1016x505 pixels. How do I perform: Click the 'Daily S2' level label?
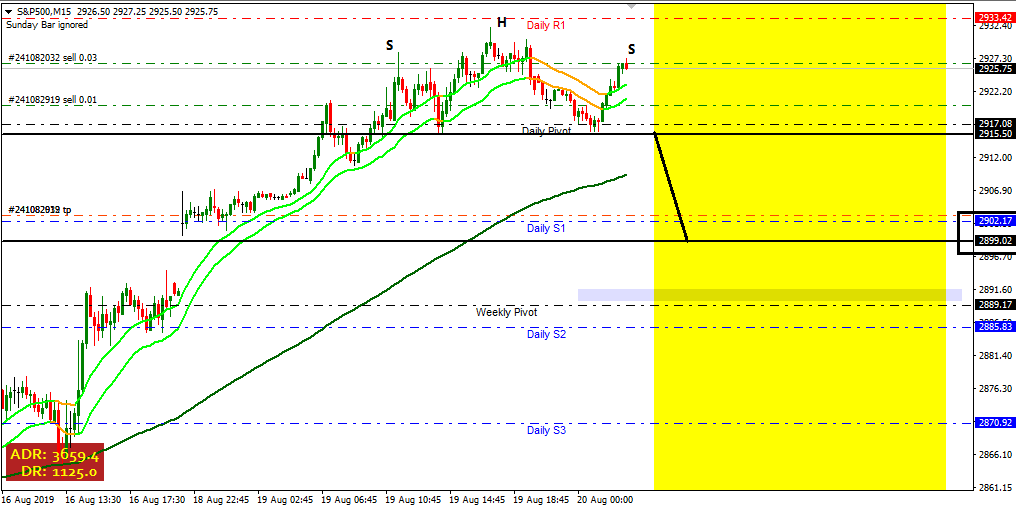[x=546, y=335]
